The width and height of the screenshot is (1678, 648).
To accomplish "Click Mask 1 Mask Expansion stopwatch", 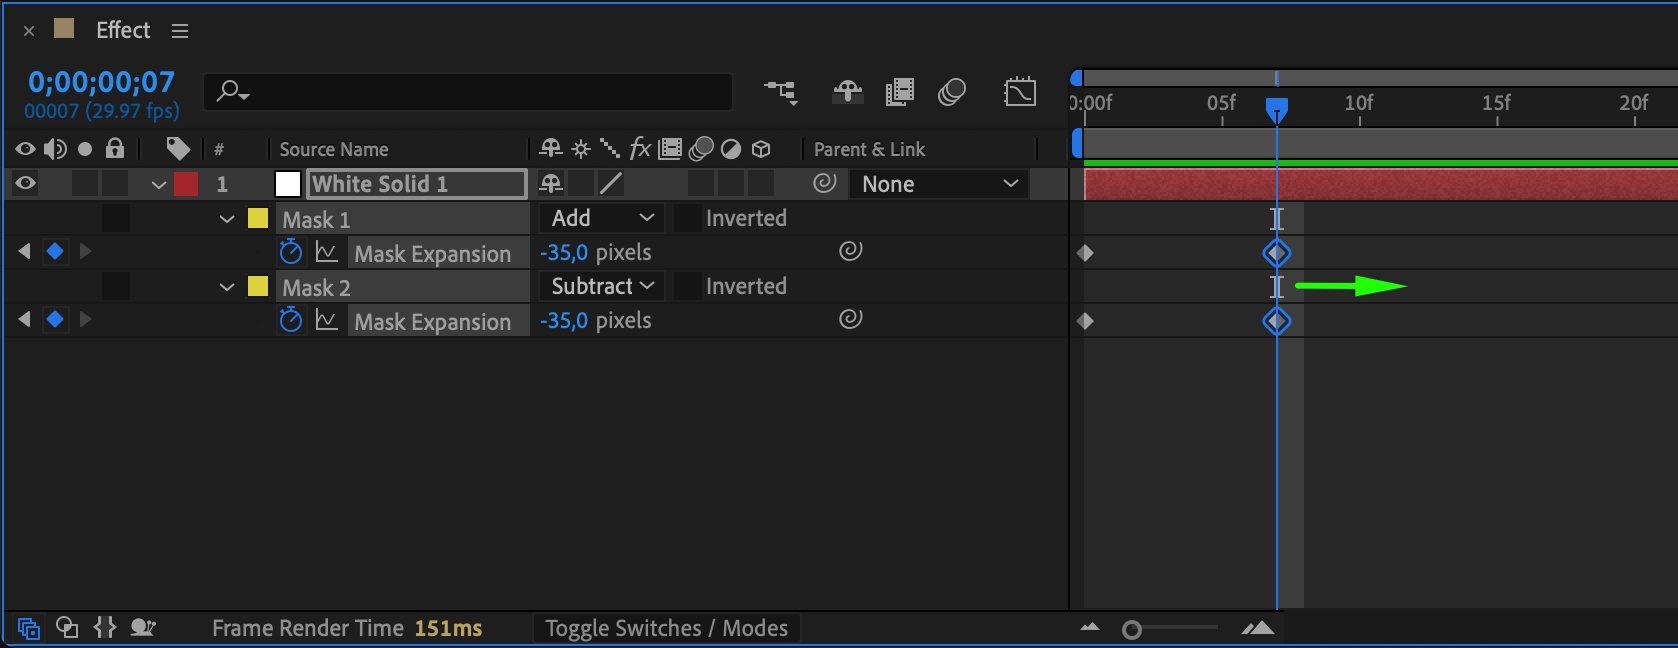I will [x=290, y=252].
